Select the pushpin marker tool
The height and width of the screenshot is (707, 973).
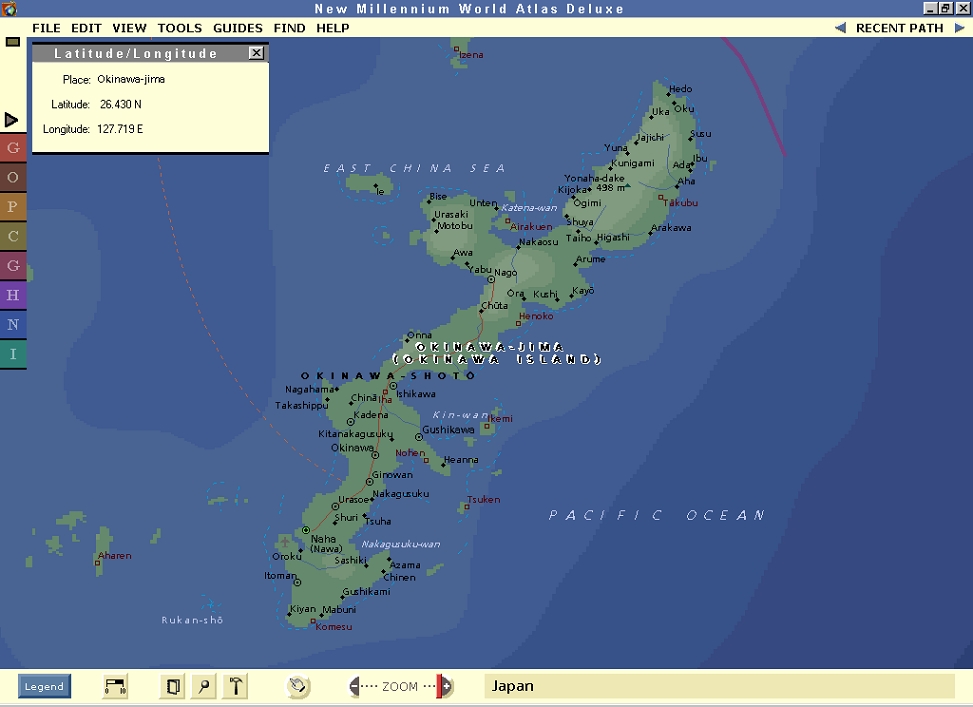click(204, 687)
